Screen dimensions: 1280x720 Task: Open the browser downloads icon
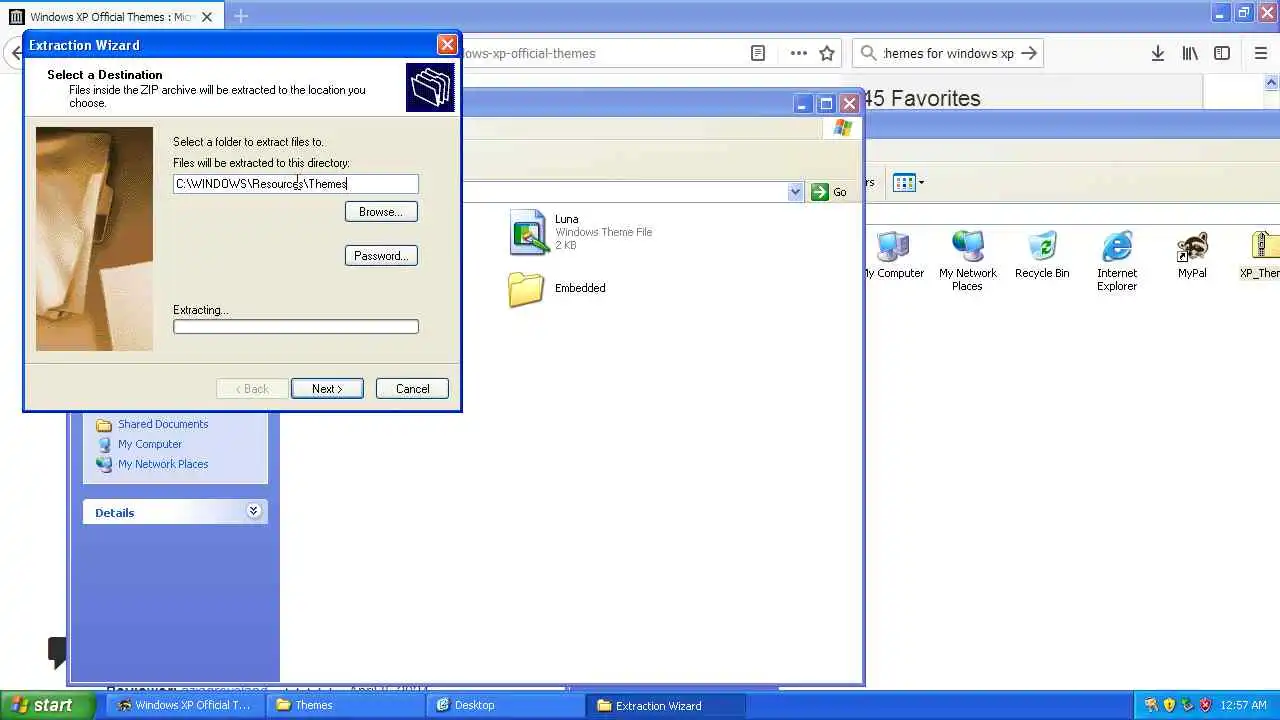(1157, 53)
